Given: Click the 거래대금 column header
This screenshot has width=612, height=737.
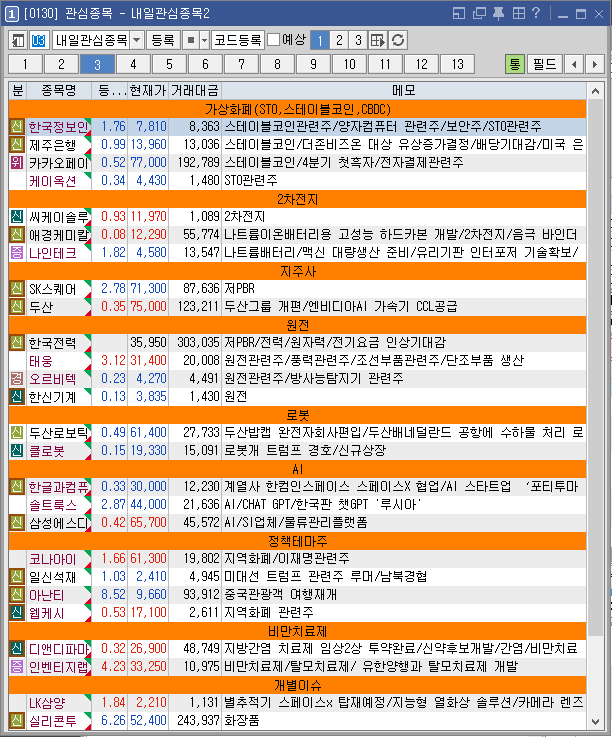Looking at the screenshot, I should tap(195, 90).
